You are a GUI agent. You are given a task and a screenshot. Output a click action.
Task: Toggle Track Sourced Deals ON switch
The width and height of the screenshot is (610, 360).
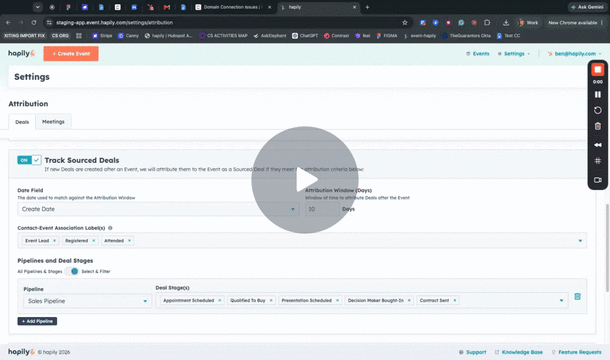pos(29,160)
